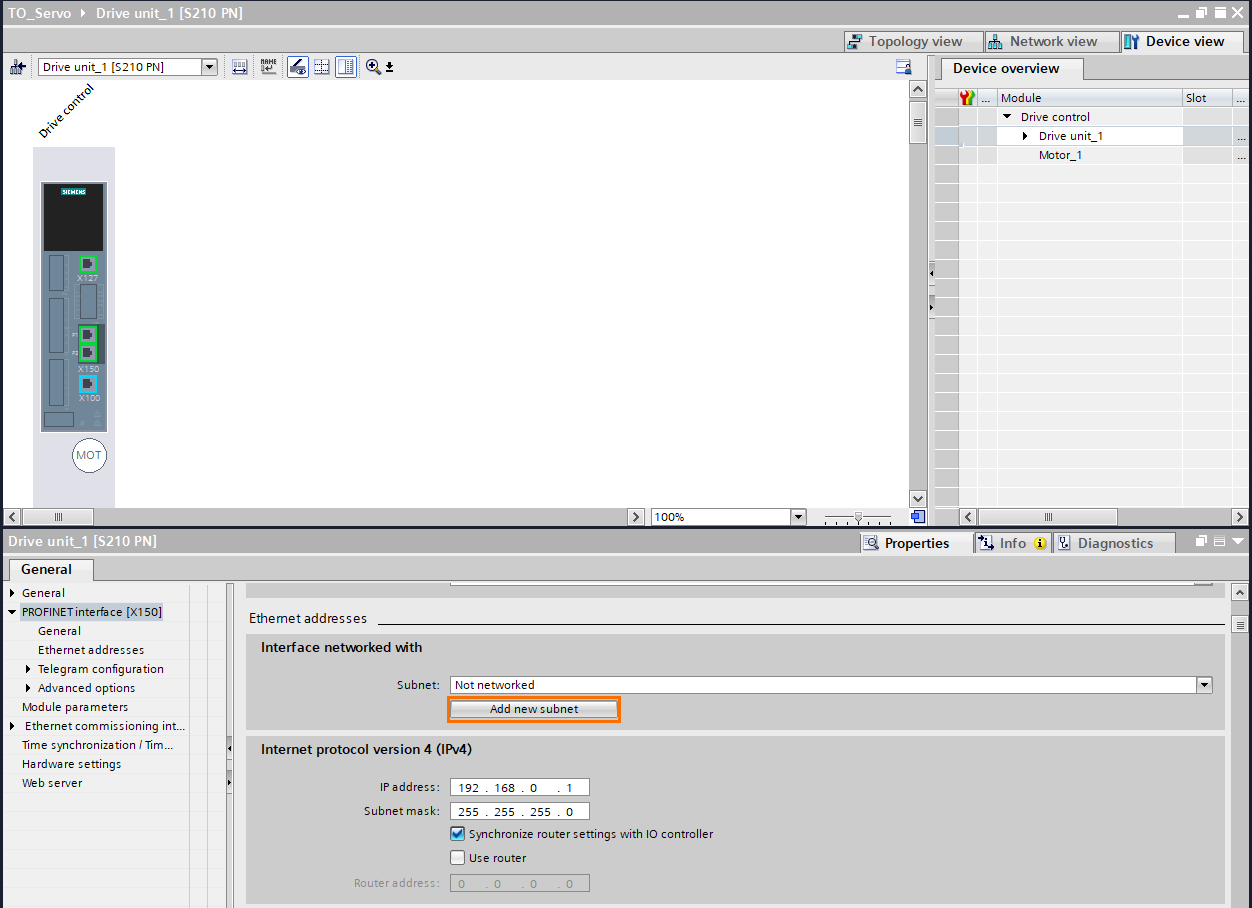Open the zoom percentage combo box showing 100%
Image resolution: width=1252 pixels, height=908 pixels.
pyautogui.click(x=798, y=516)
